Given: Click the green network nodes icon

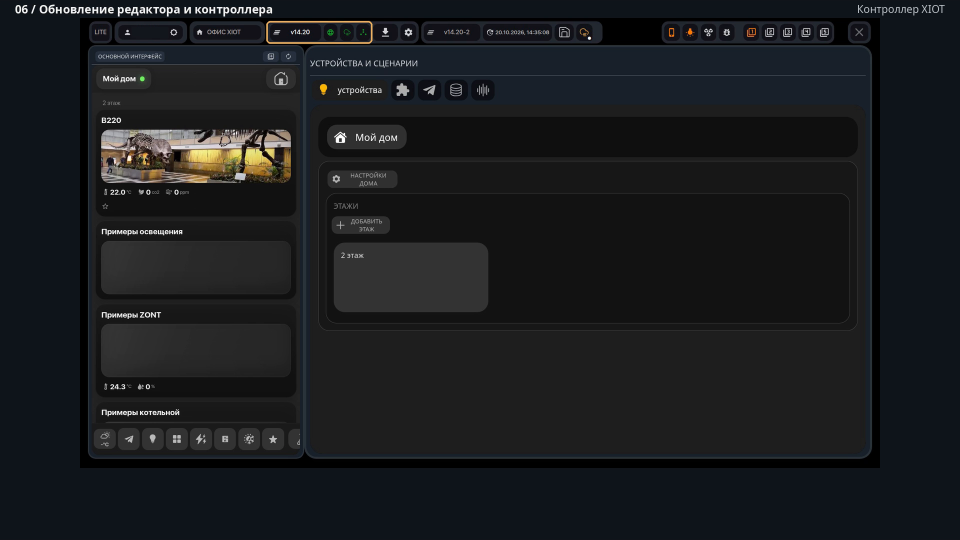Looking at the screenshot, I should click(363, 32).
